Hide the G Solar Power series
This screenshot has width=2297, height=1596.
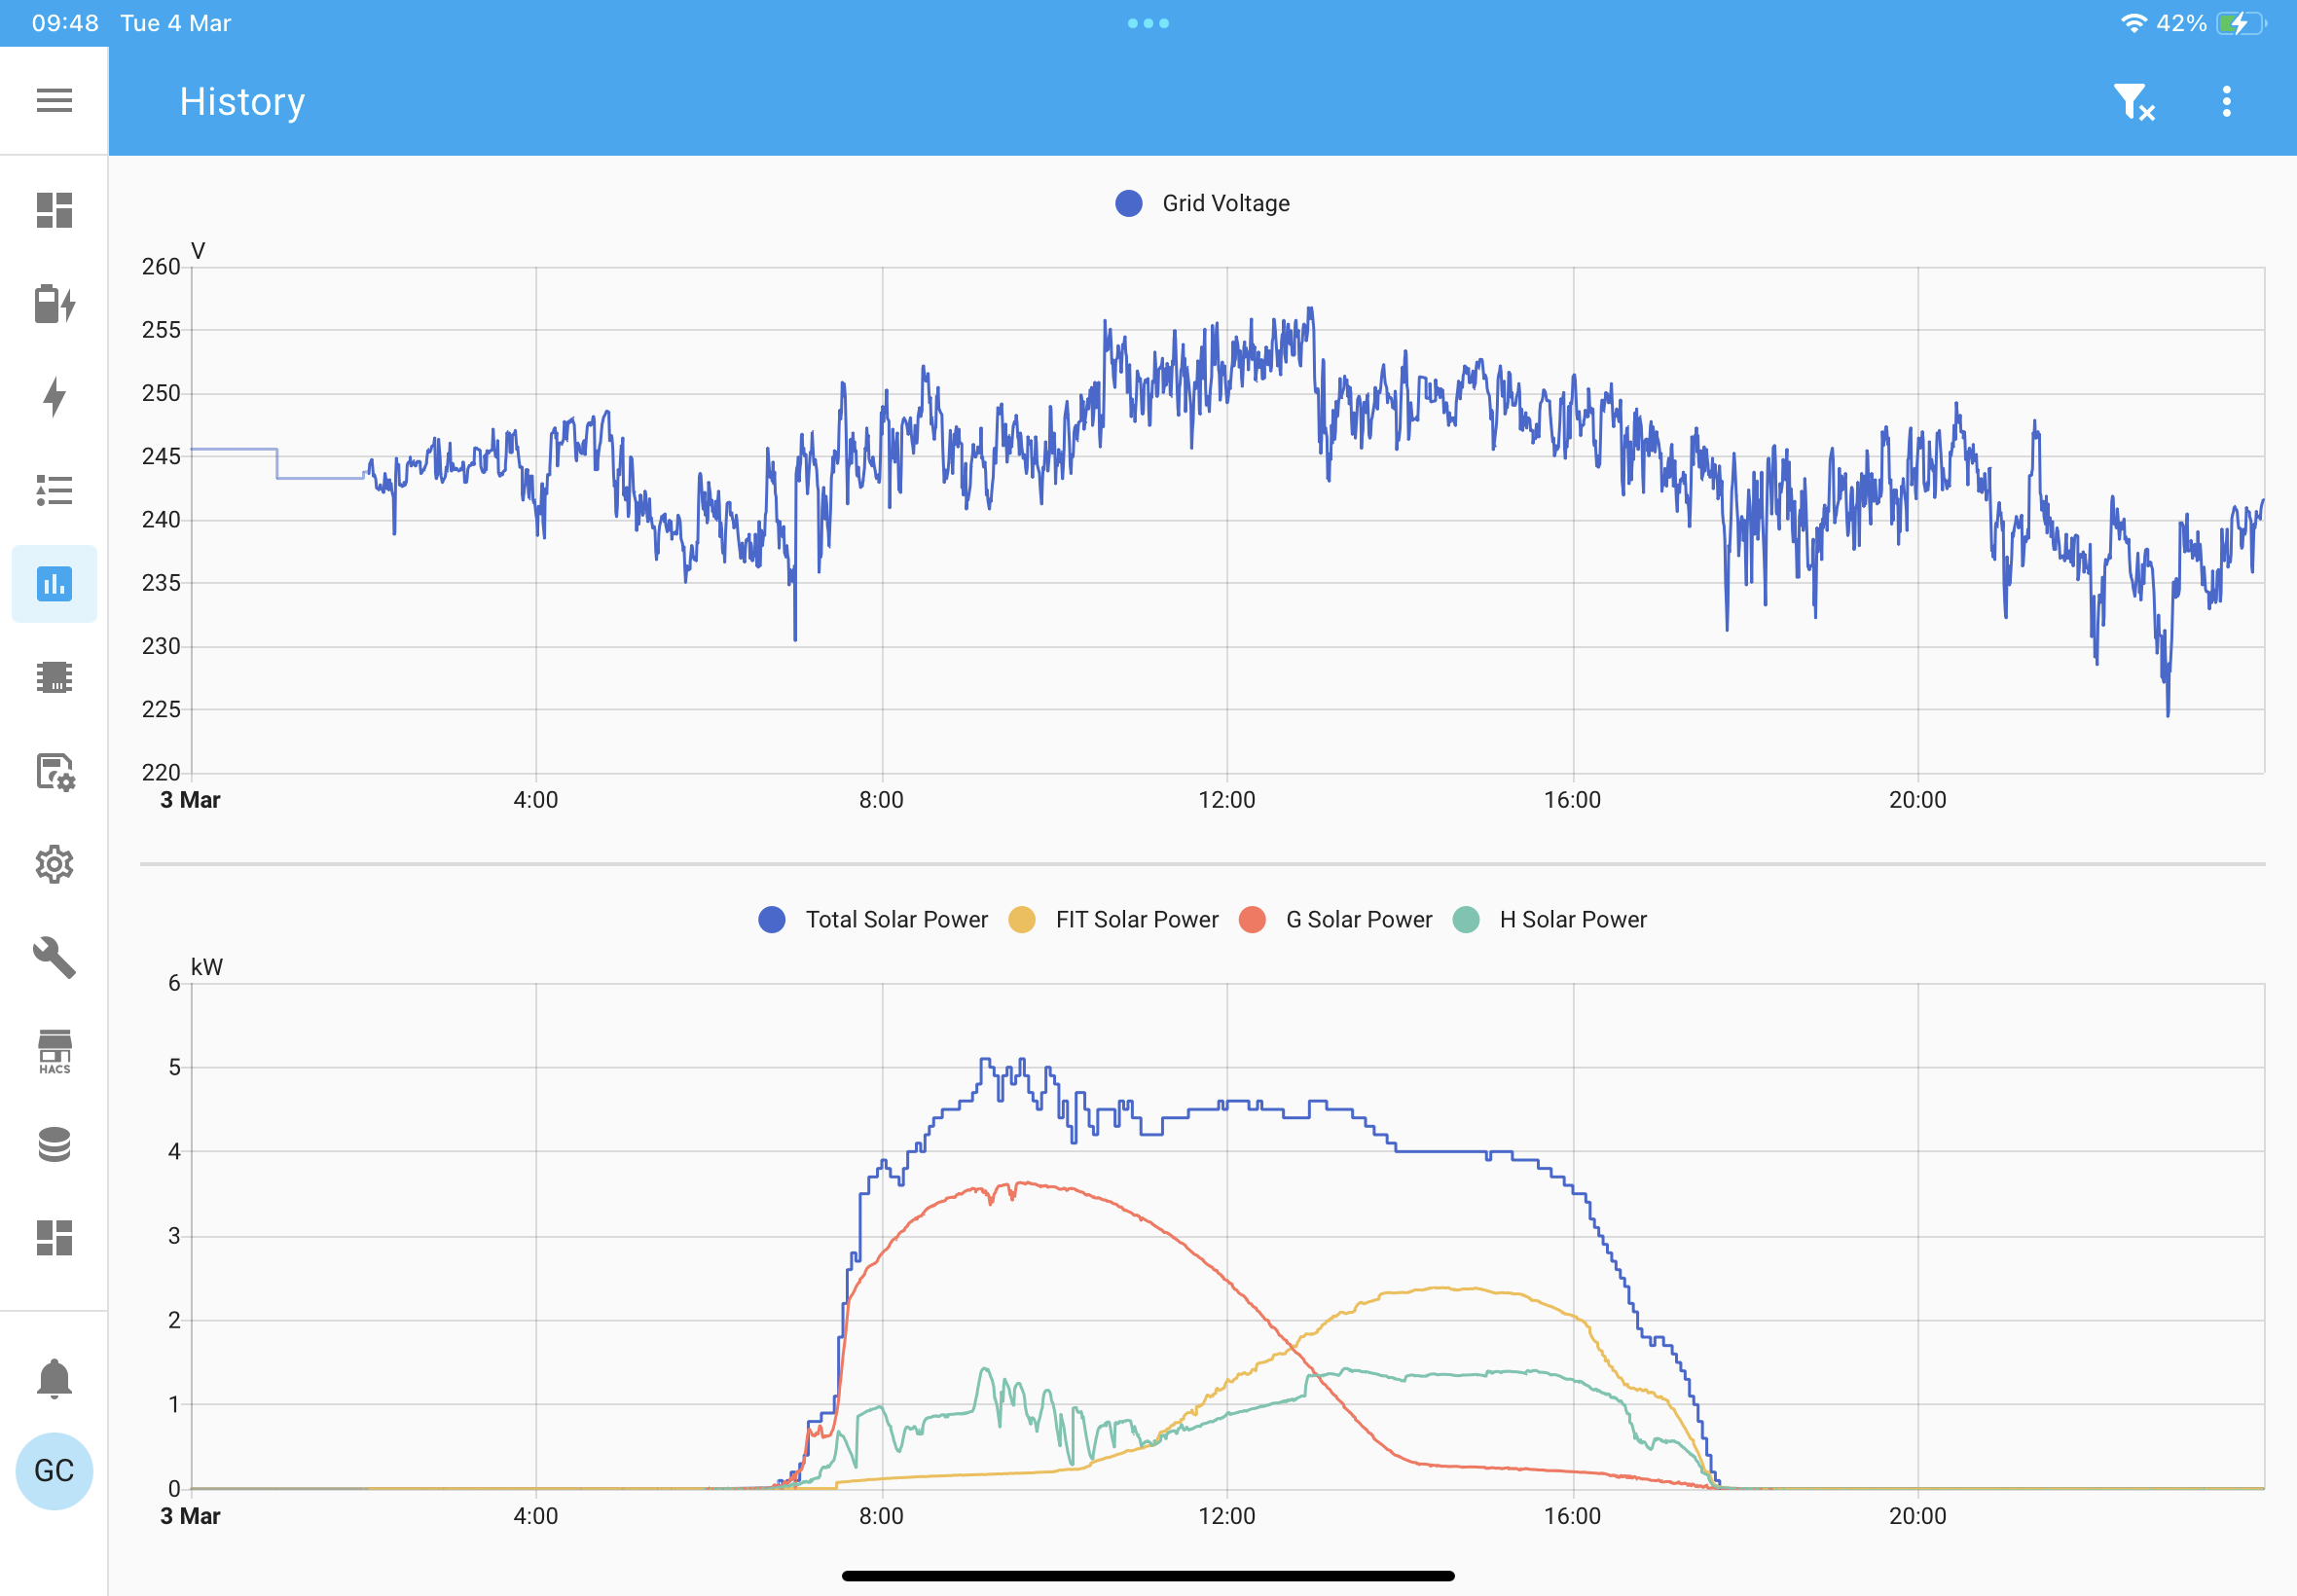[1336, 920]
